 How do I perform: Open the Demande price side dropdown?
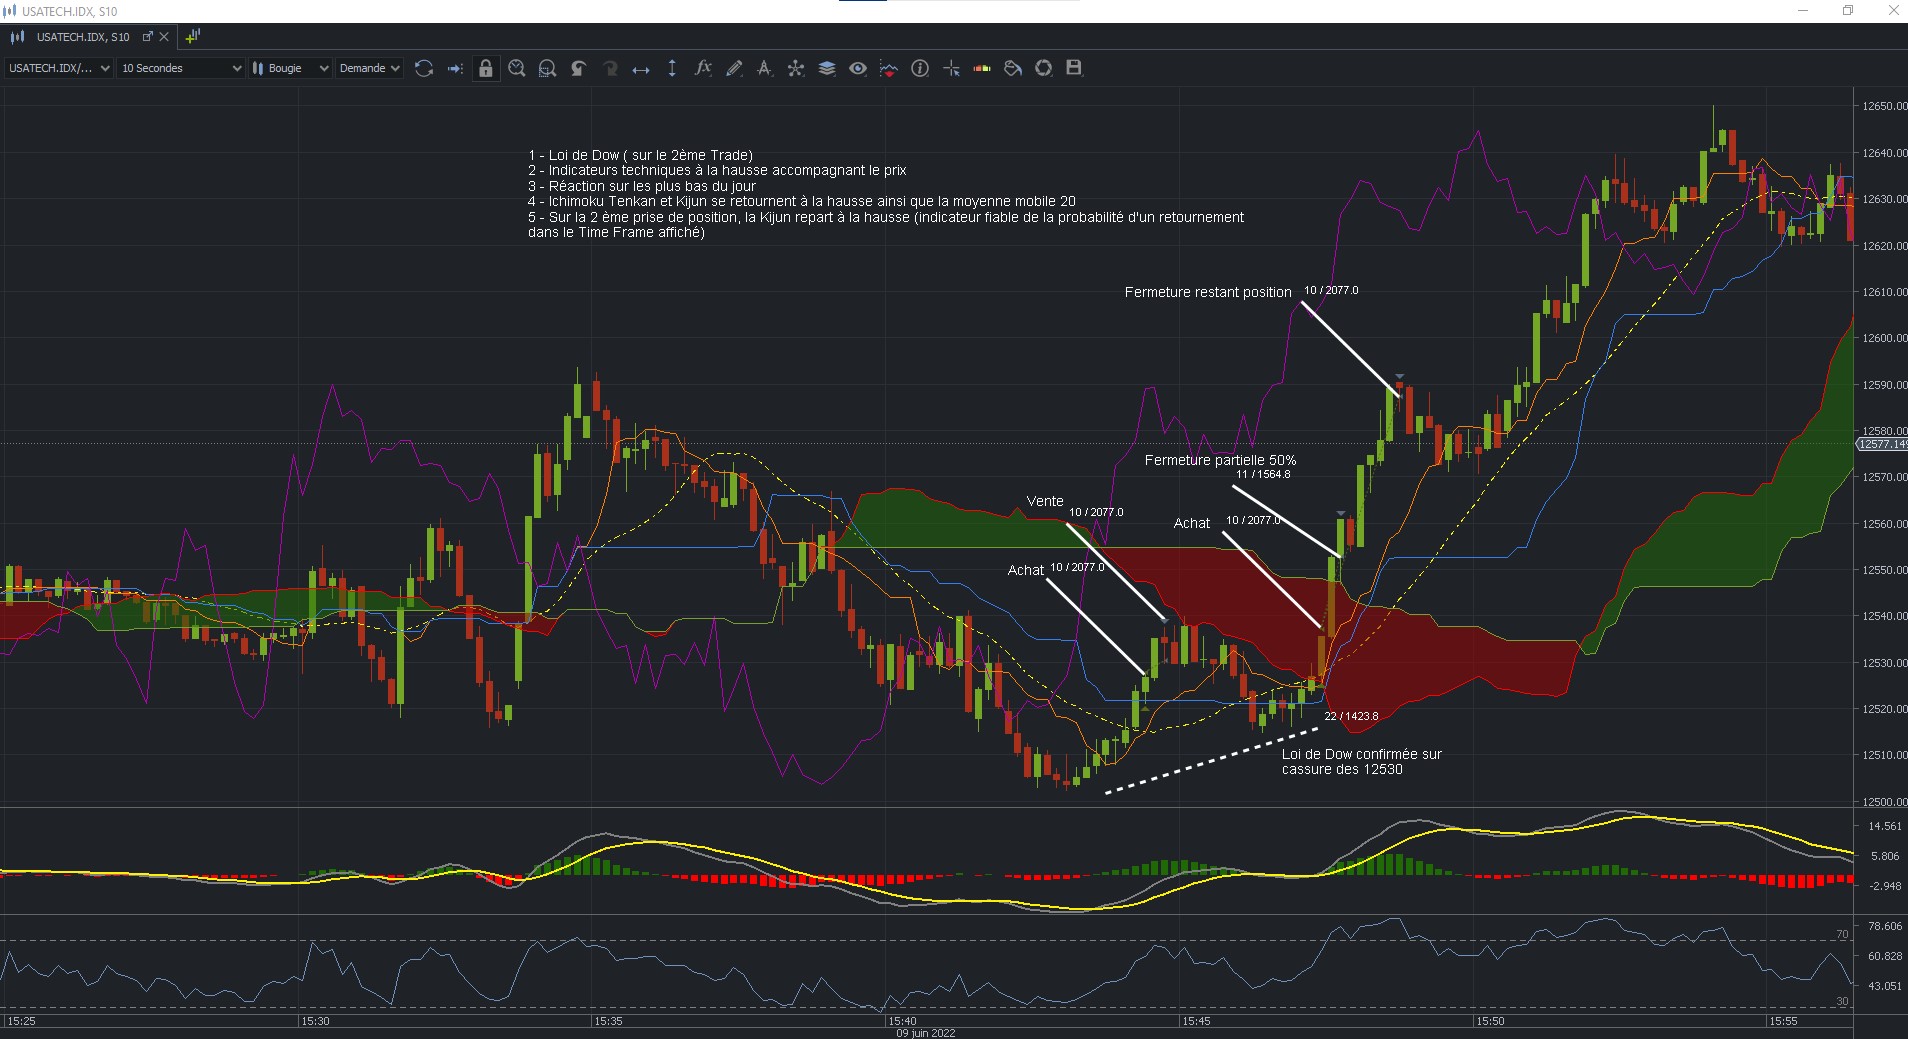[x=369, y=68]
